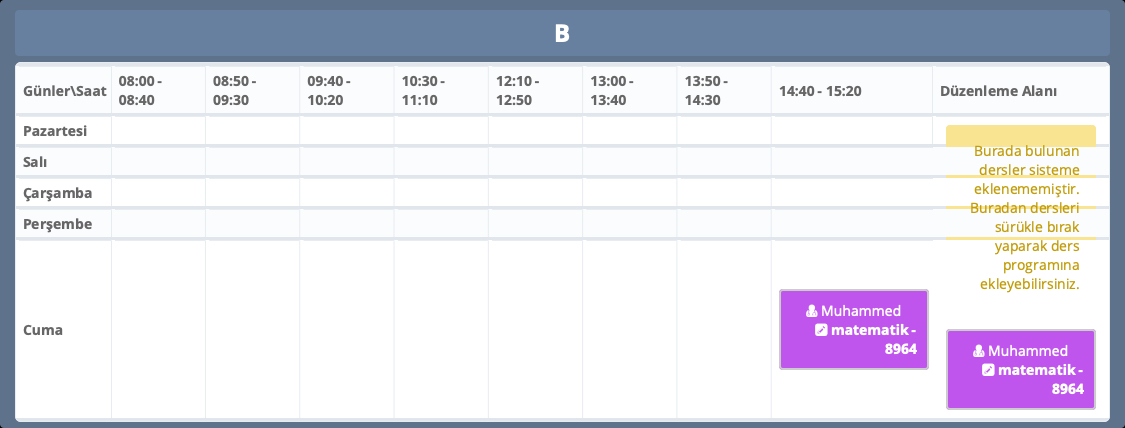
Task: Select the Friday 14:40 - 15:20 matematik lesson
Action: (853, 329)
